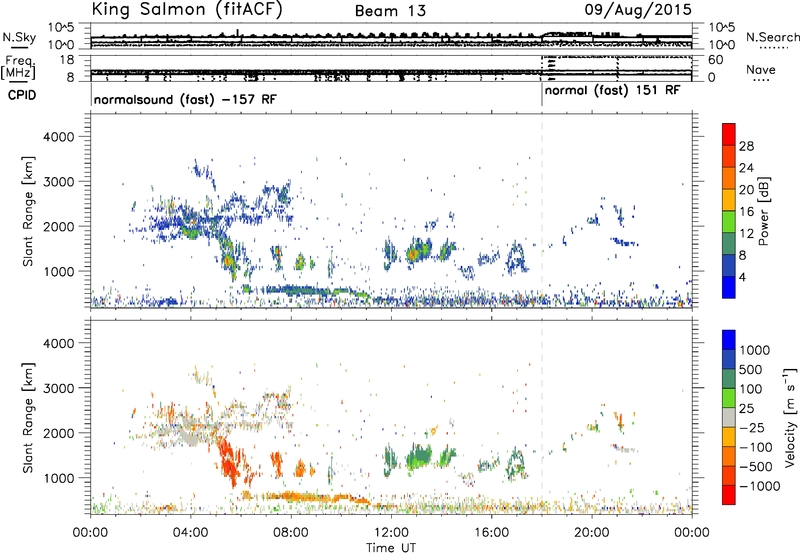
Task: Click the 'N.Search' legend label
Action: 772,37
